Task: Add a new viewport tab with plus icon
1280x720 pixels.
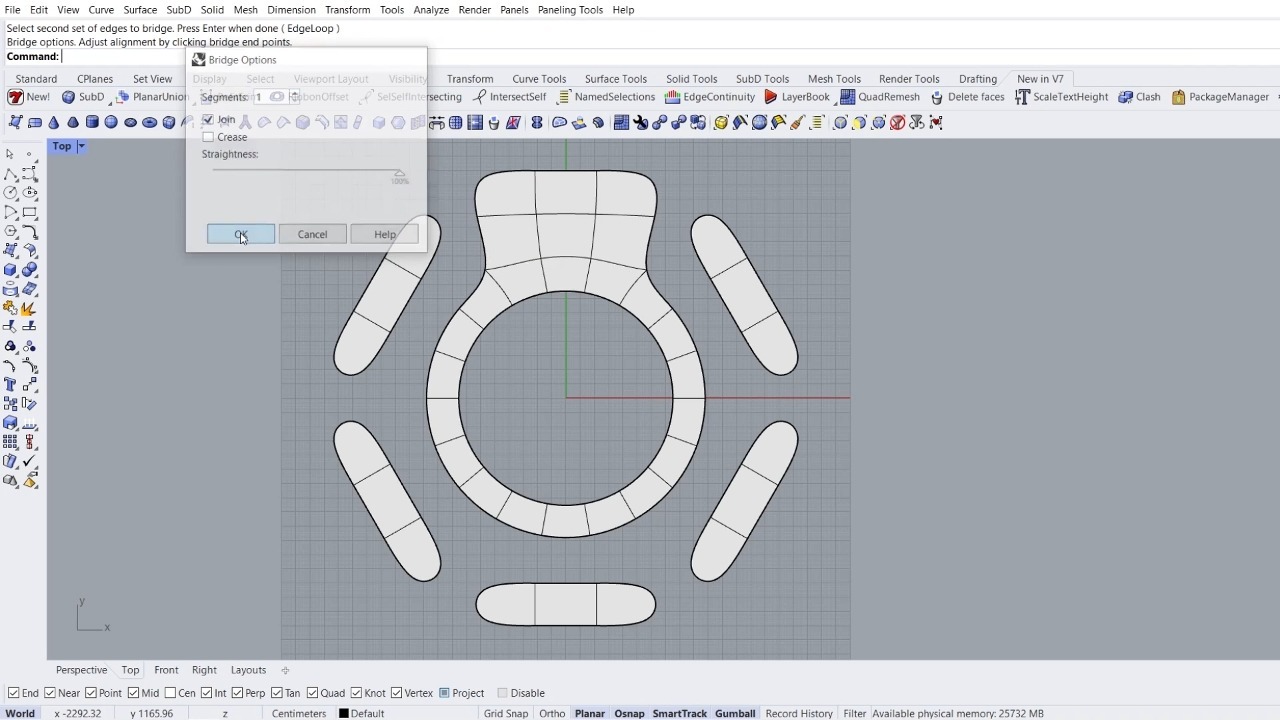Action: click(285, 670)
